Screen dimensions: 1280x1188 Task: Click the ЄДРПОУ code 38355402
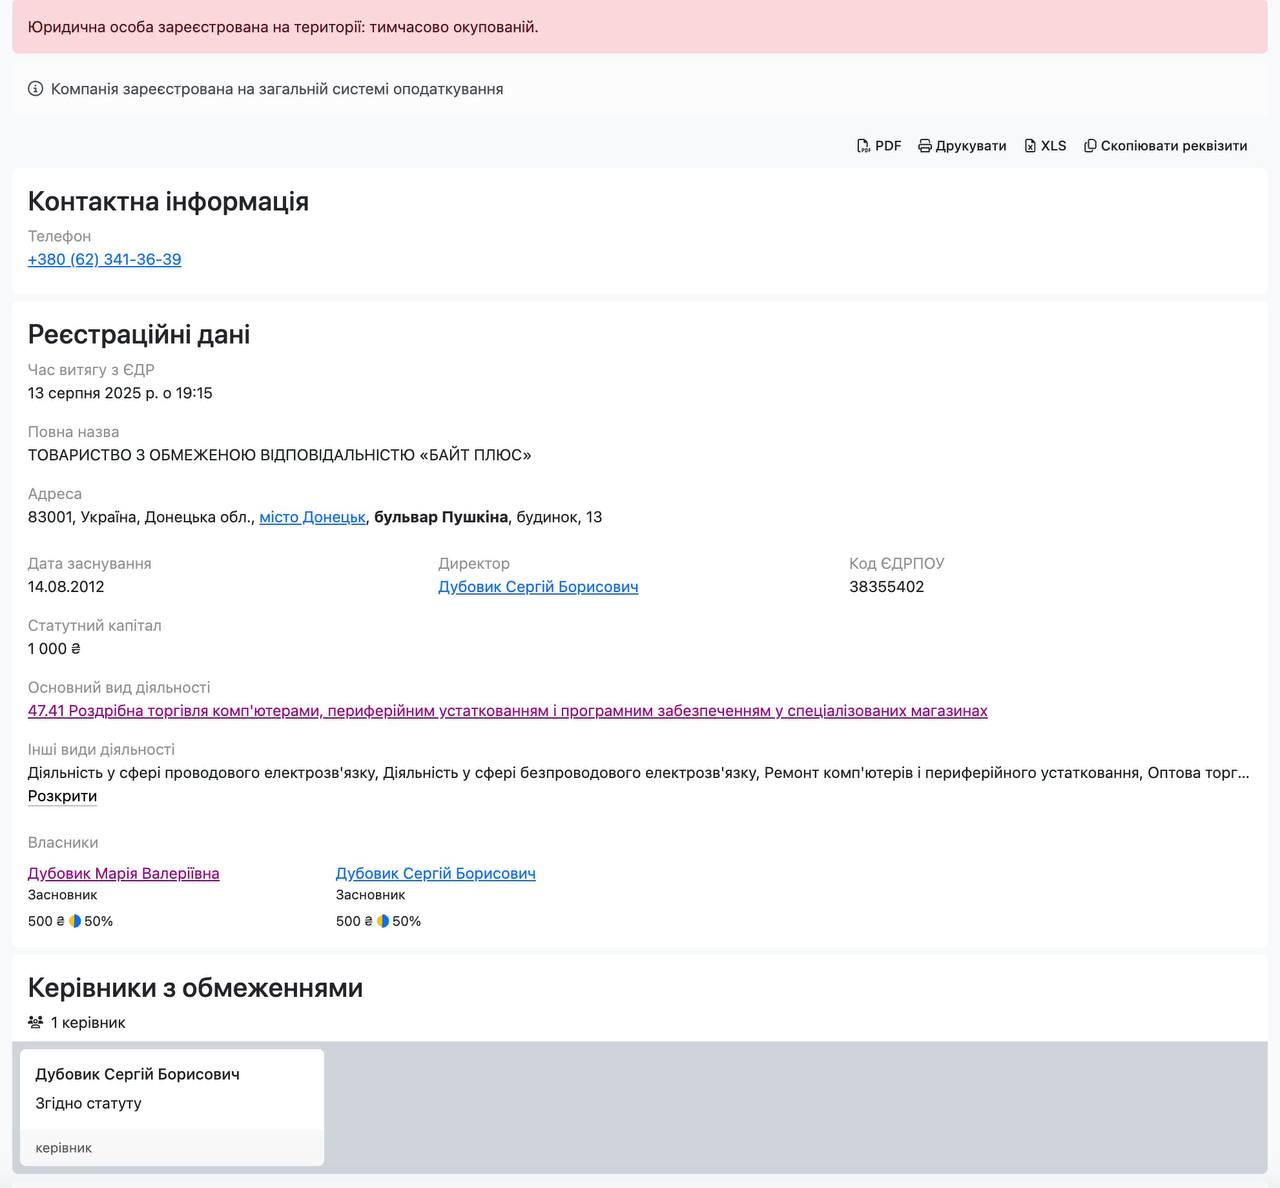[886, 587]
